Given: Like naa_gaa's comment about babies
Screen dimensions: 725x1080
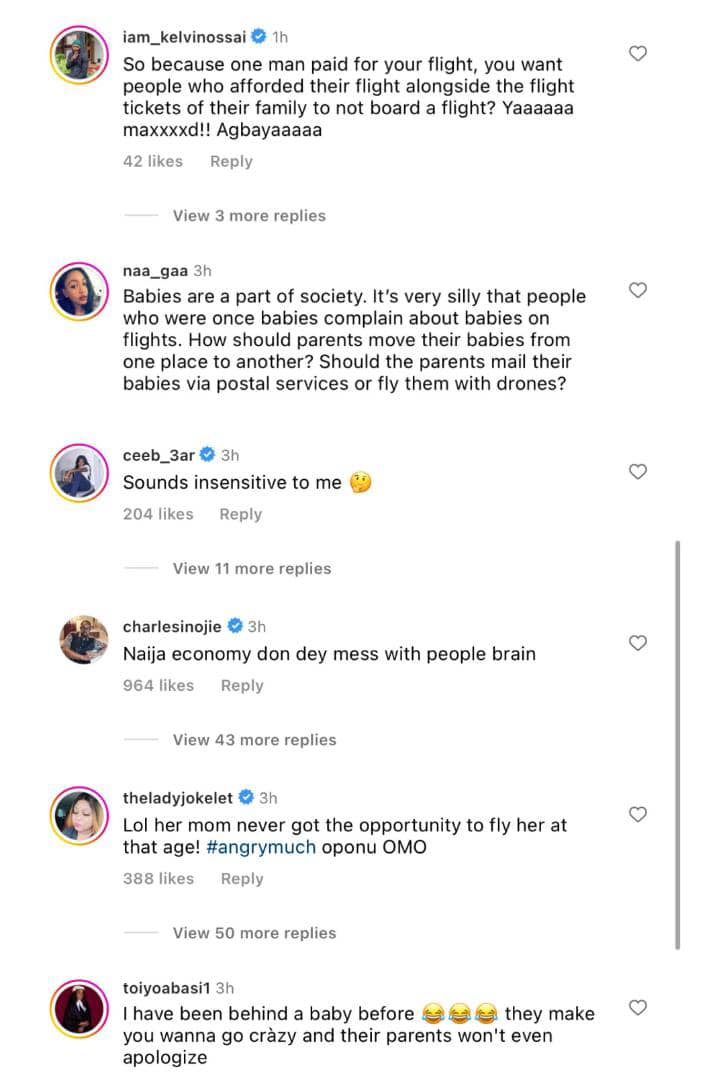Looking at the screenshot, I should [637, 290].
